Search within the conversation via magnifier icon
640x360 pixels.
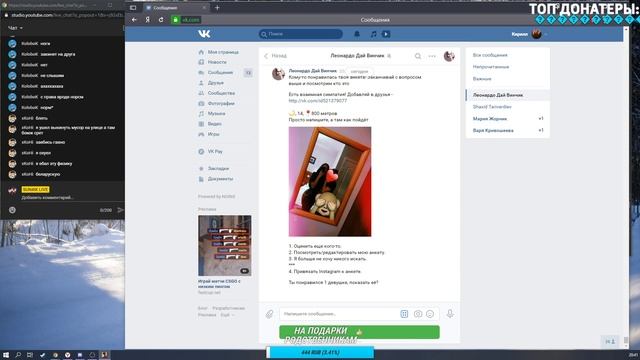pos(418,56)
